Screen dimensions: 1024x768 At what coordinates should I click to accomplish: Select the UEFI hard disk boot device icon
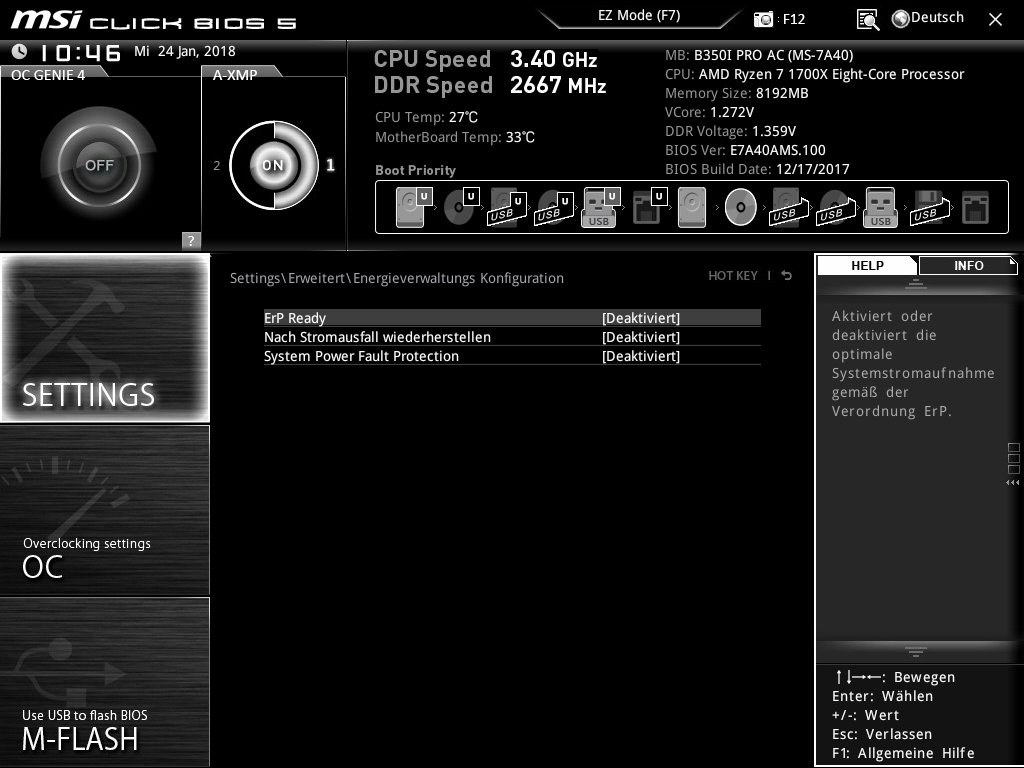[x=413, y=207]
